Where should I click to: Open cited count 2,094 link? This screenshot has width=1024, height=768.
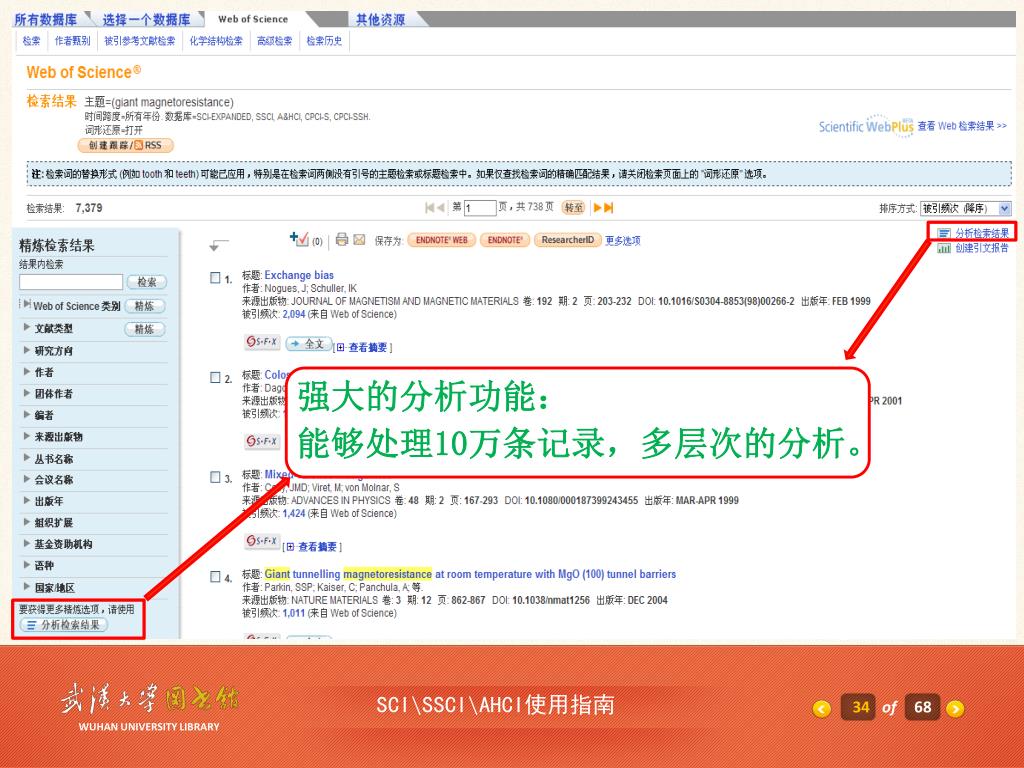pos(294,314)
